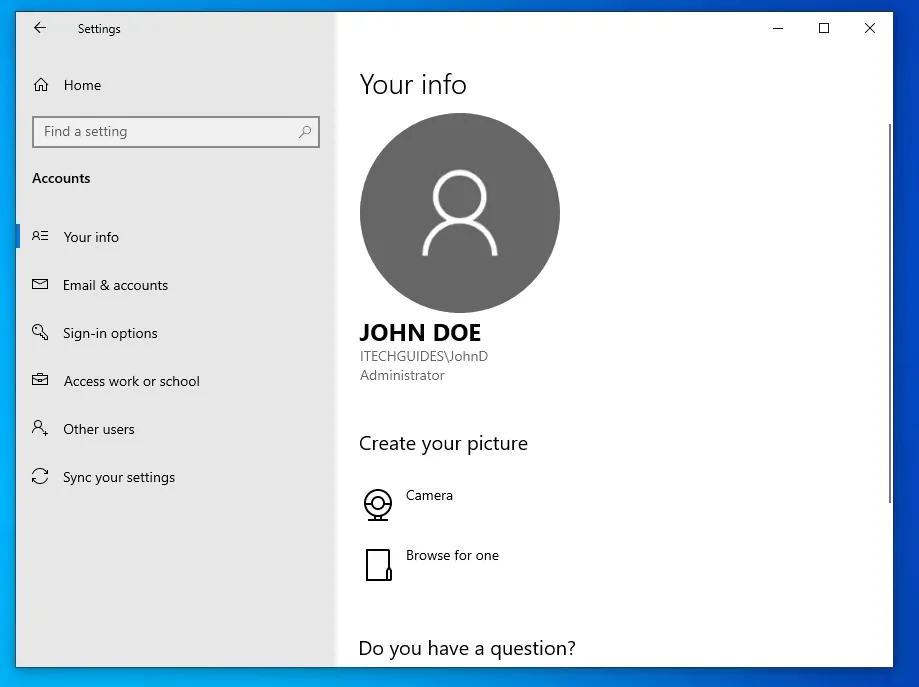Open Email & accounts from the sidebar

click(115, 284)
